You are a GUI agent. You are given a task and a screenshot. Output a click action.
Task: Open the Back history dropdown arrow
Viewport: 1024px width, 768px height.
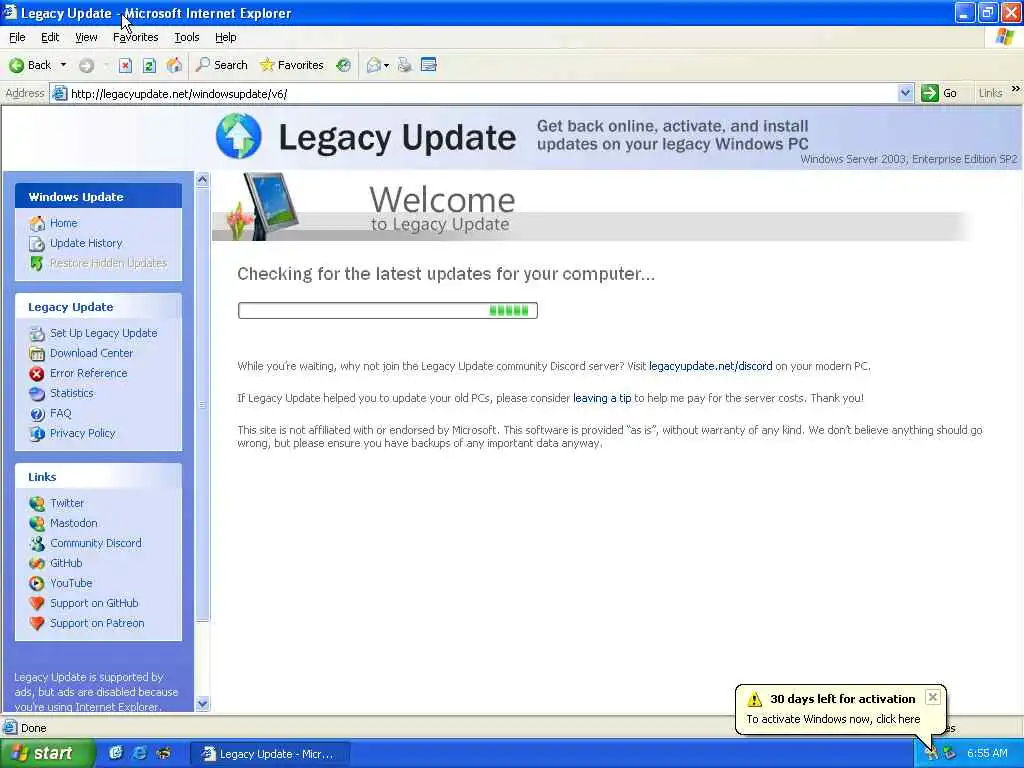tap(63, 65)
